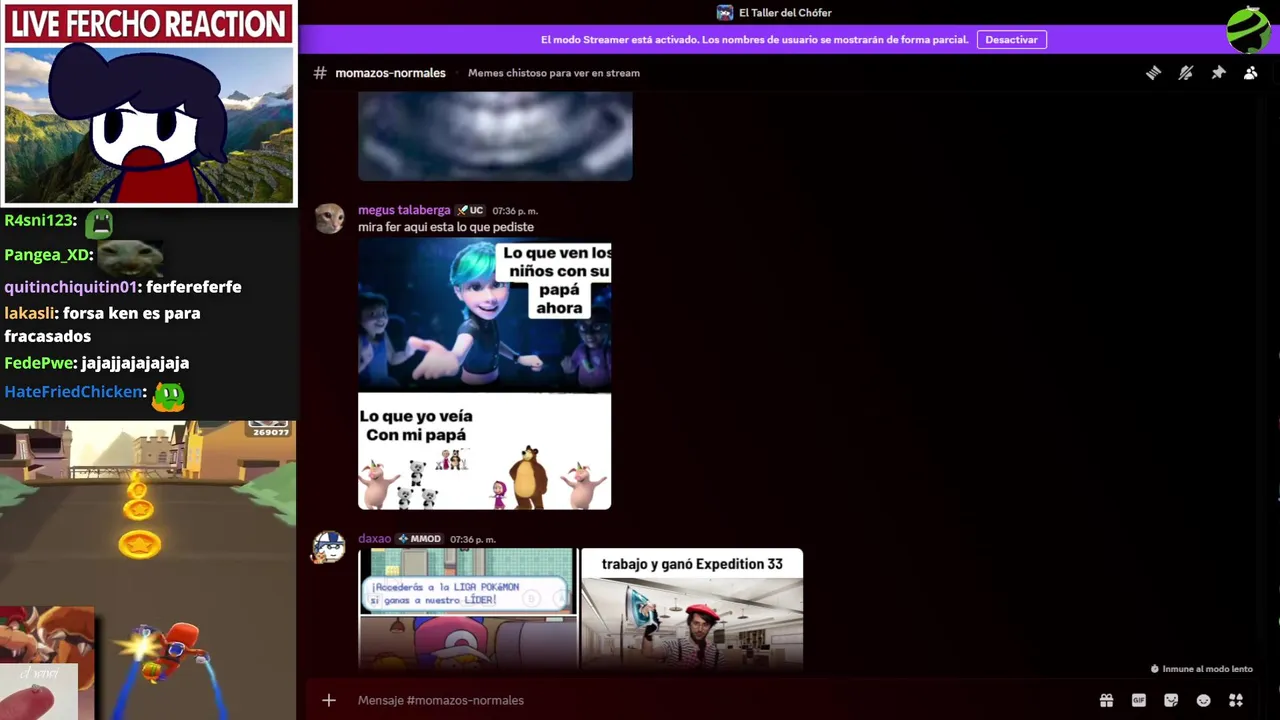Open the channel threads icon
This screenshot has width=1280, height=720.
[1153, 73]
